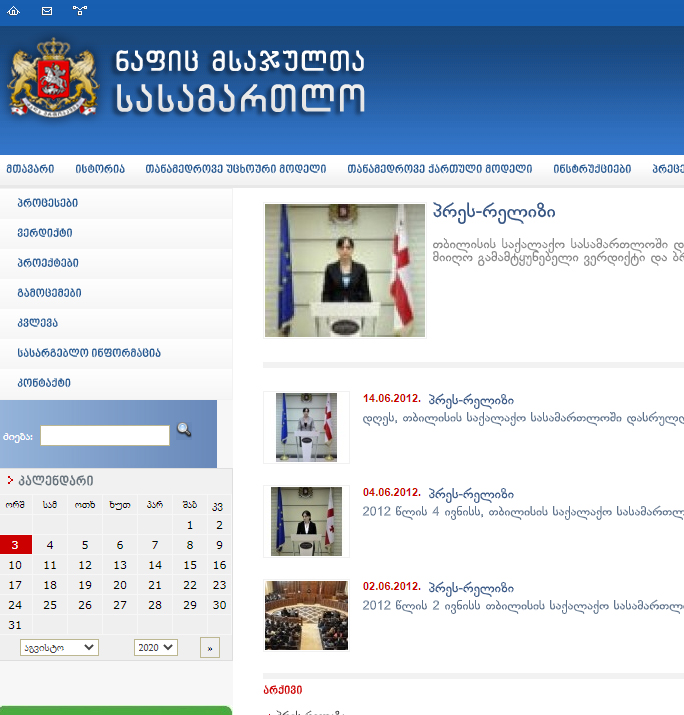Select day 12 in the calendar
This screenshot has width=684, height=715.
(85, 565)
